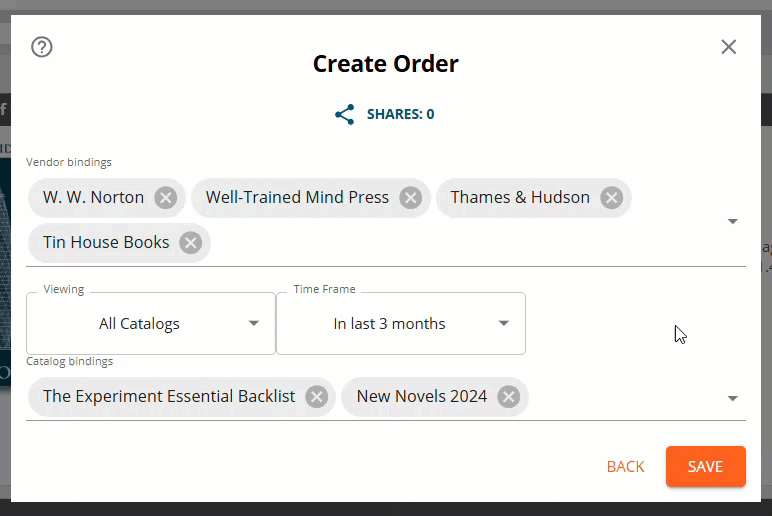This screenshot has height=516, width=772.
Task: Open the Viewing All Catalogs dropdown
Action: 151,323
